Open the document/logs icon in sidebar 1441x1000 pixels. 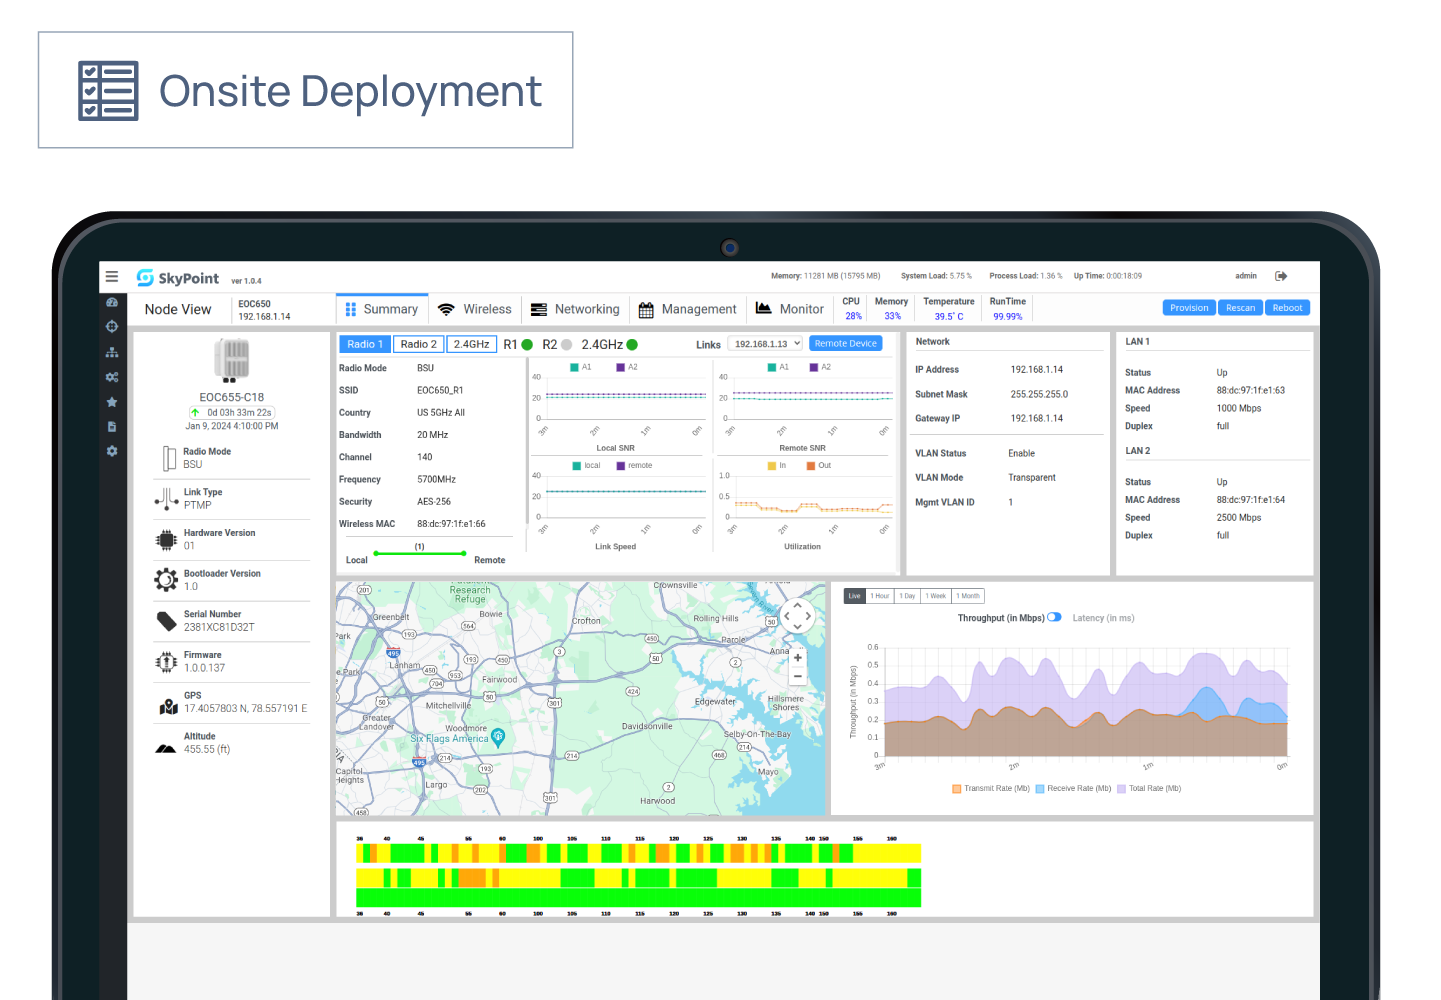pos(112,426)
